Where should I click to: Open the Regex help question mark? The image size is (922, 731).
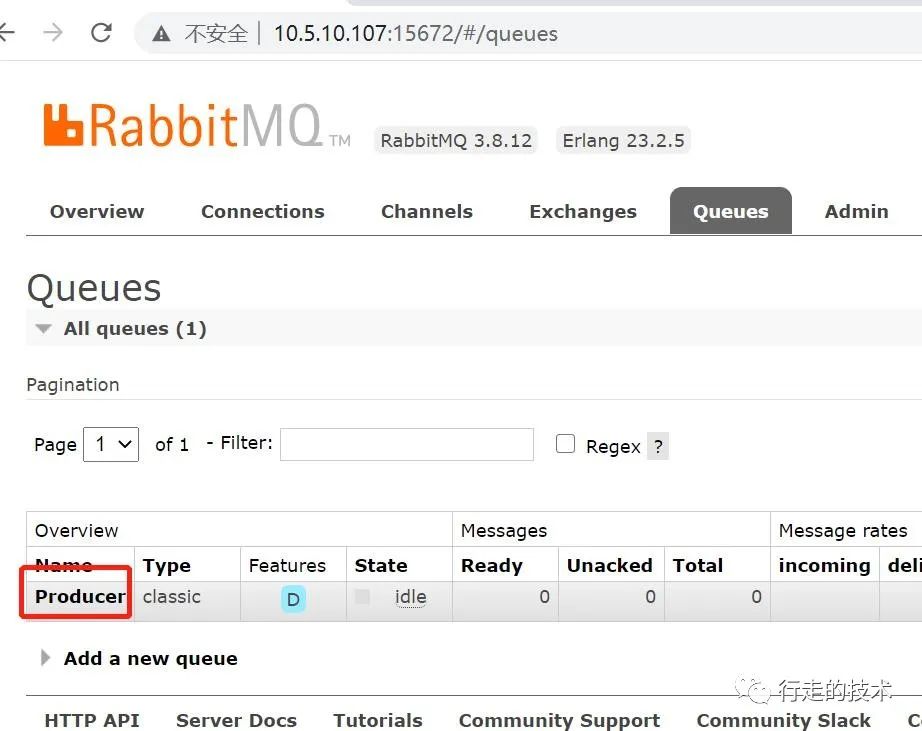point(658,446)
